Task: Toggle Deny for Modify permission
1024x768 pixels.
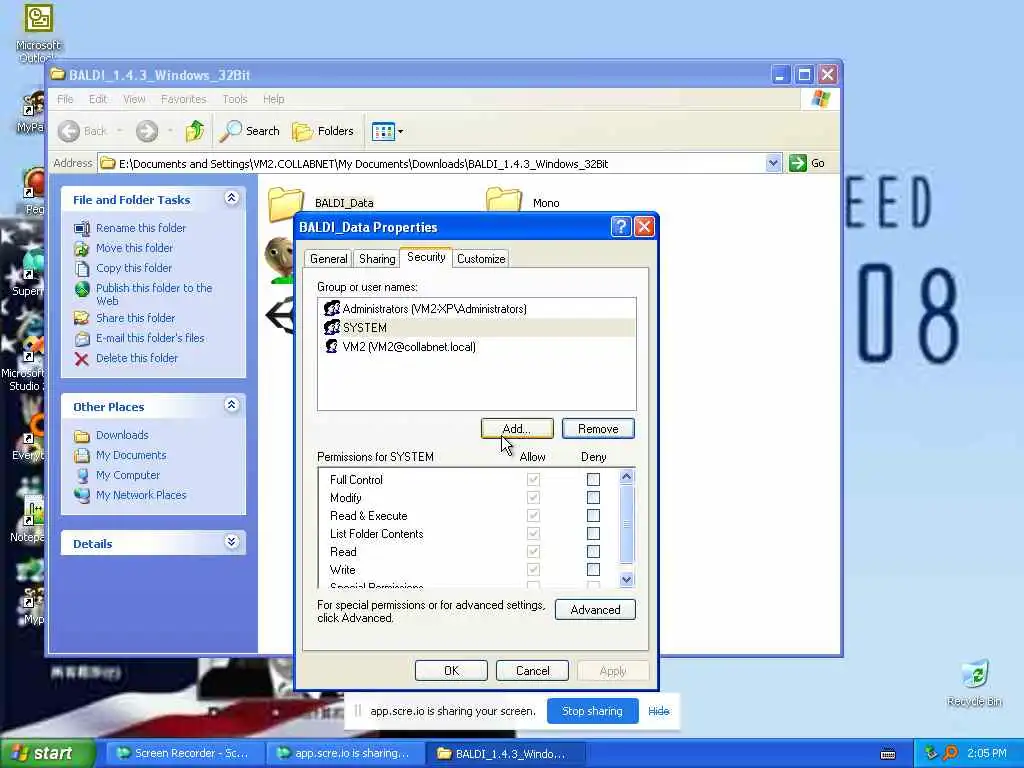Action: [593, 498]
